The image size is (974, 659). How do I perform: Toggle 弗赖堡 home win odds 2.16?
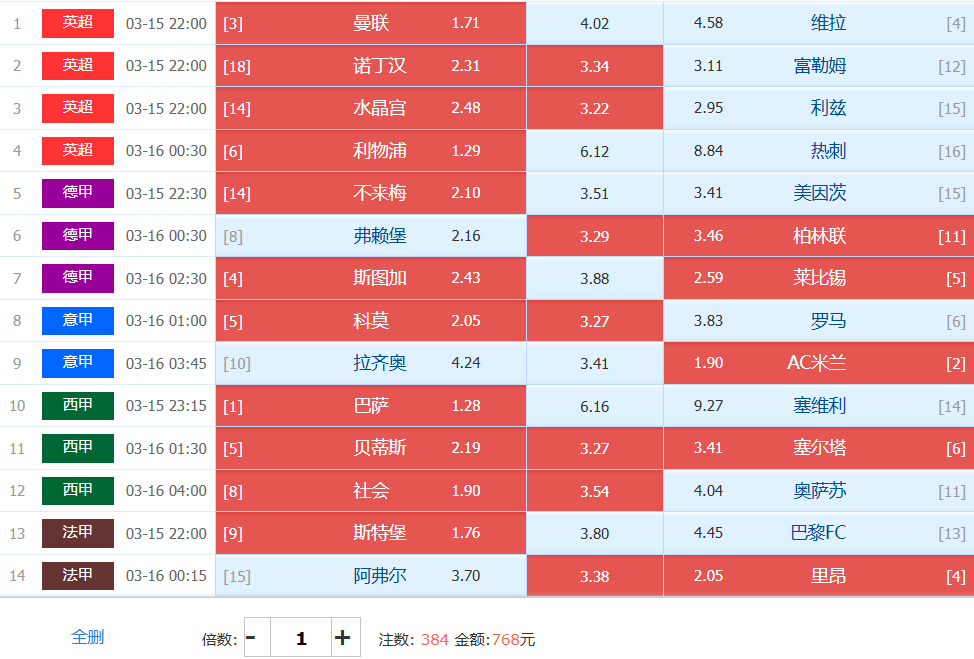(371, 236)
